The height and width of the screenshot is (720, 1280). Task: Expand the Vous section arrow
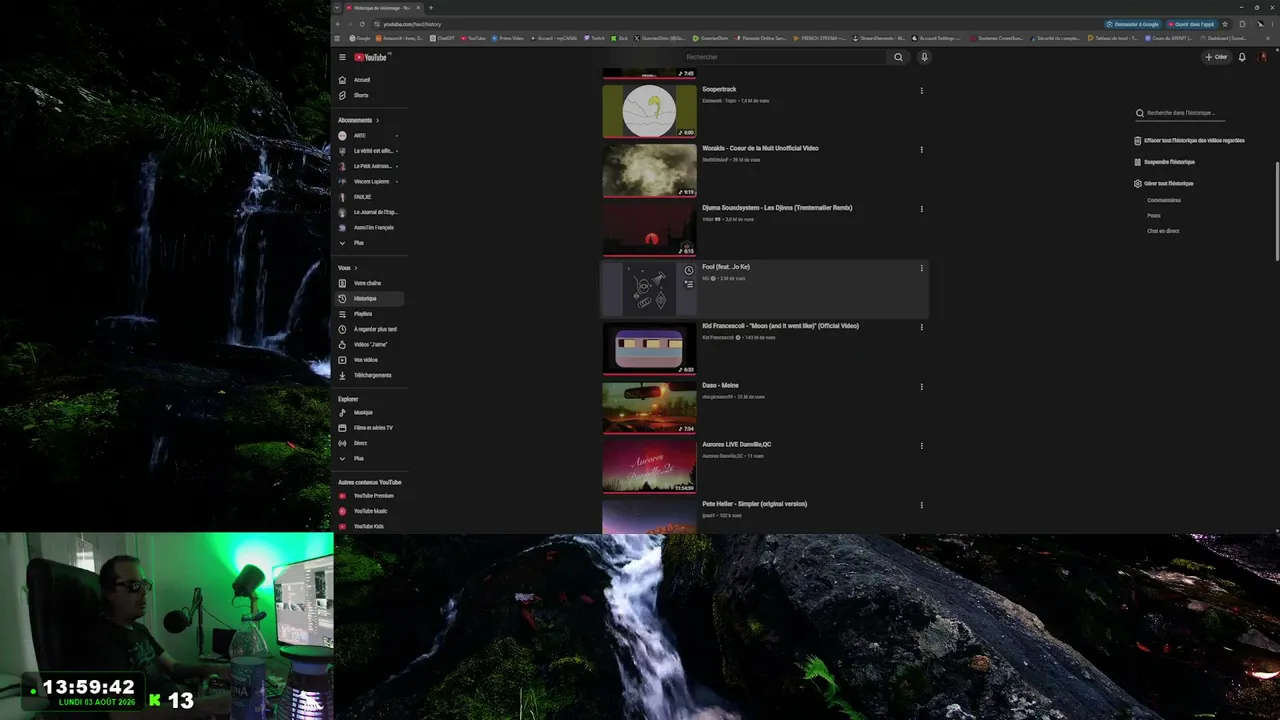click(357, 268)
